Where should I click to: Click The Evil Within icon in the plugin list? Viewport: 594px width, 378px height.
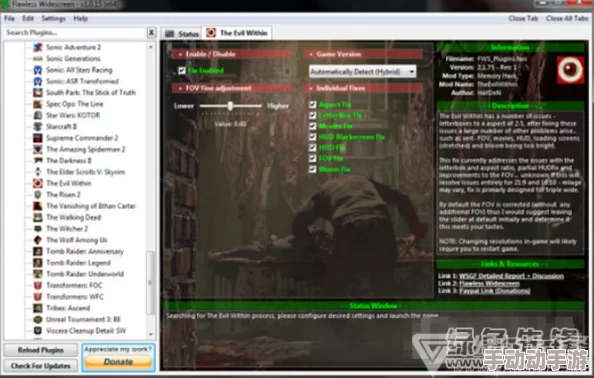coord(38,183)
